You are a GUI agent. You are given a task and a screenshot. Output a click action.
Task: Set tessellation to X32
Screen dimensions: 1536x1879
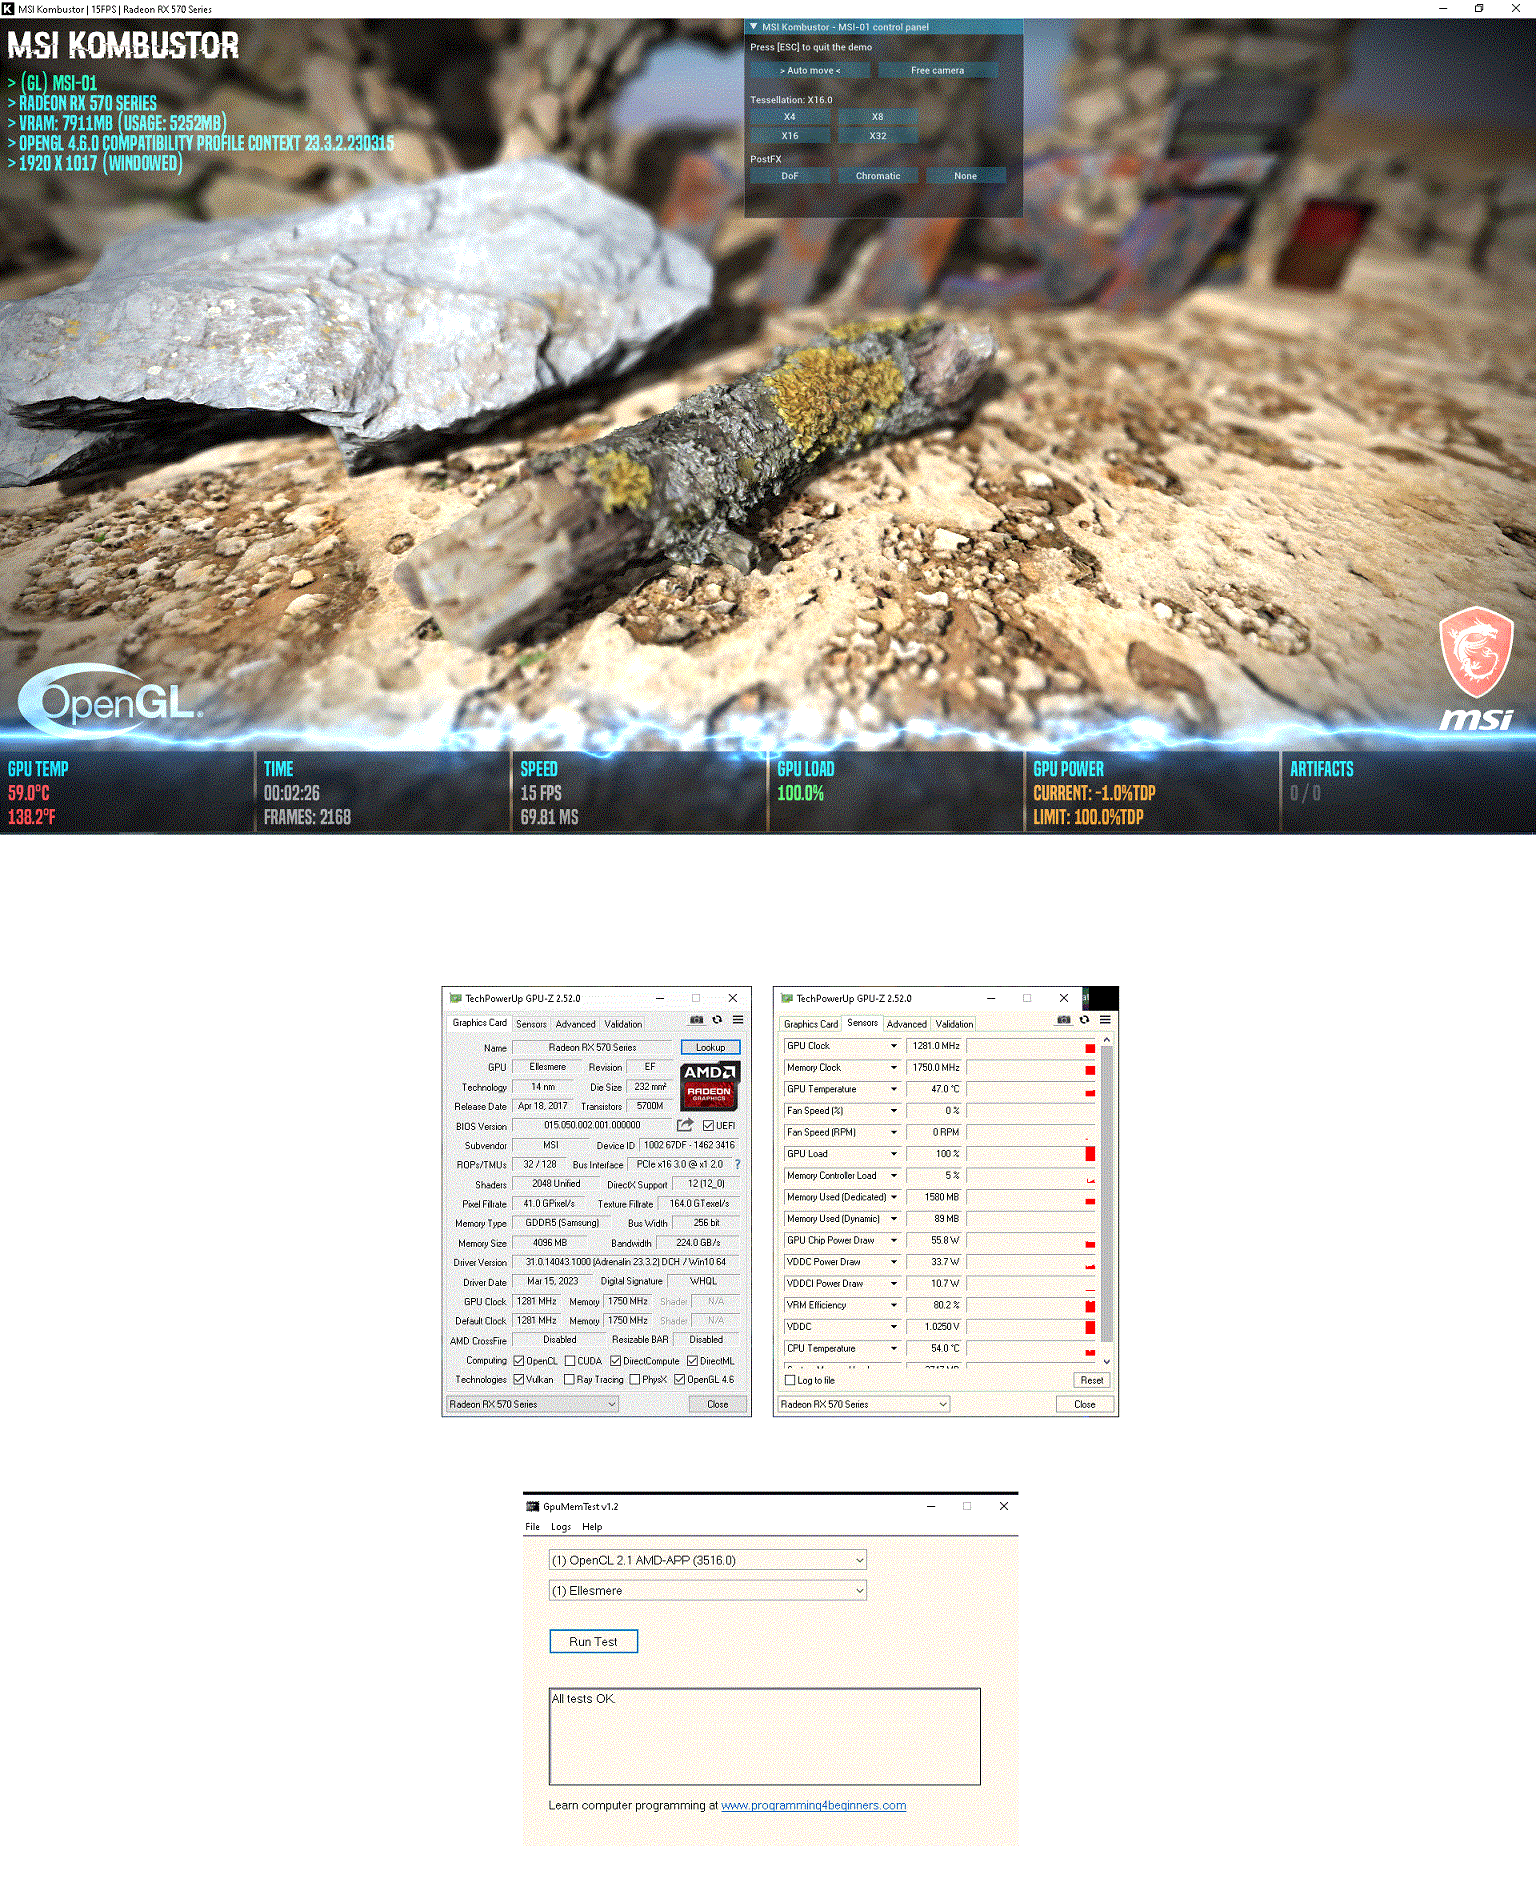pyautogui.click(x=878, y=135)
